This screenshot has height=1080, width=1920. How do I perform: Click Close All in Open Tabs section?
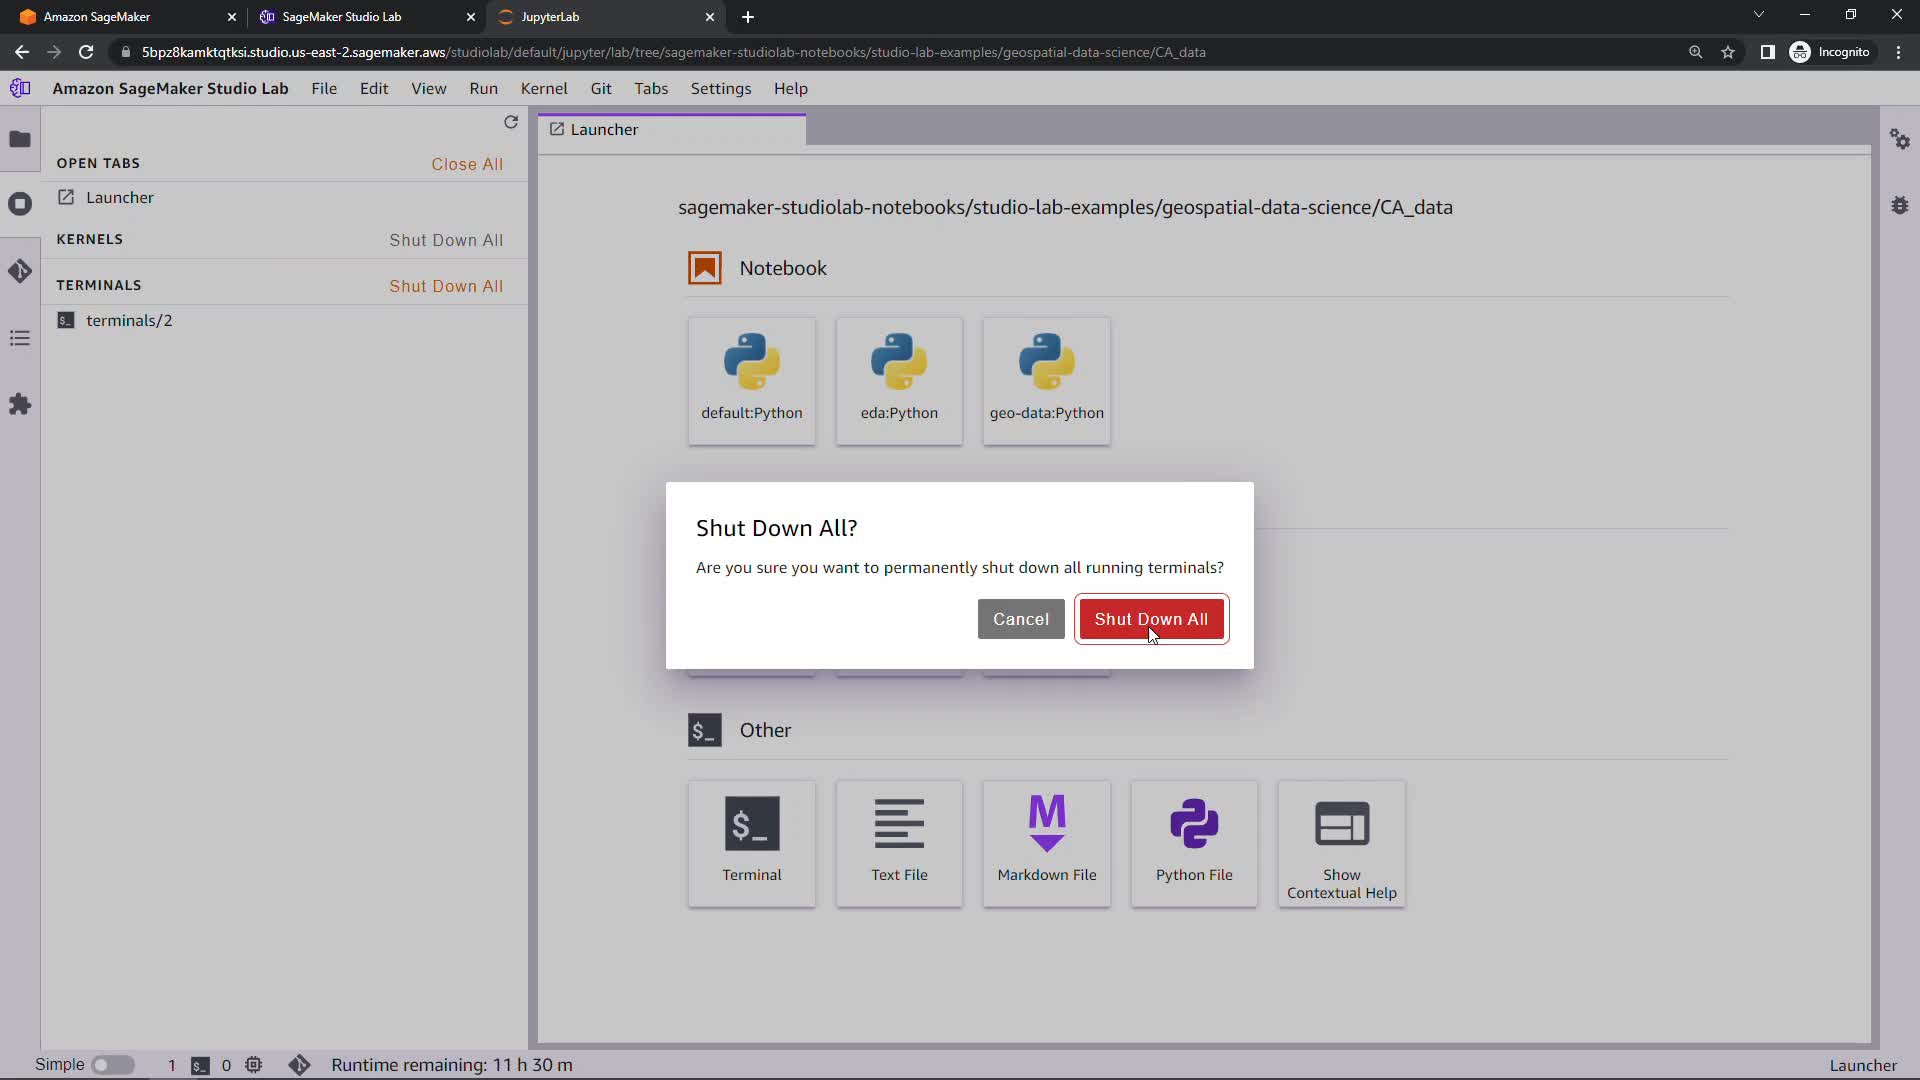point(467,164)
